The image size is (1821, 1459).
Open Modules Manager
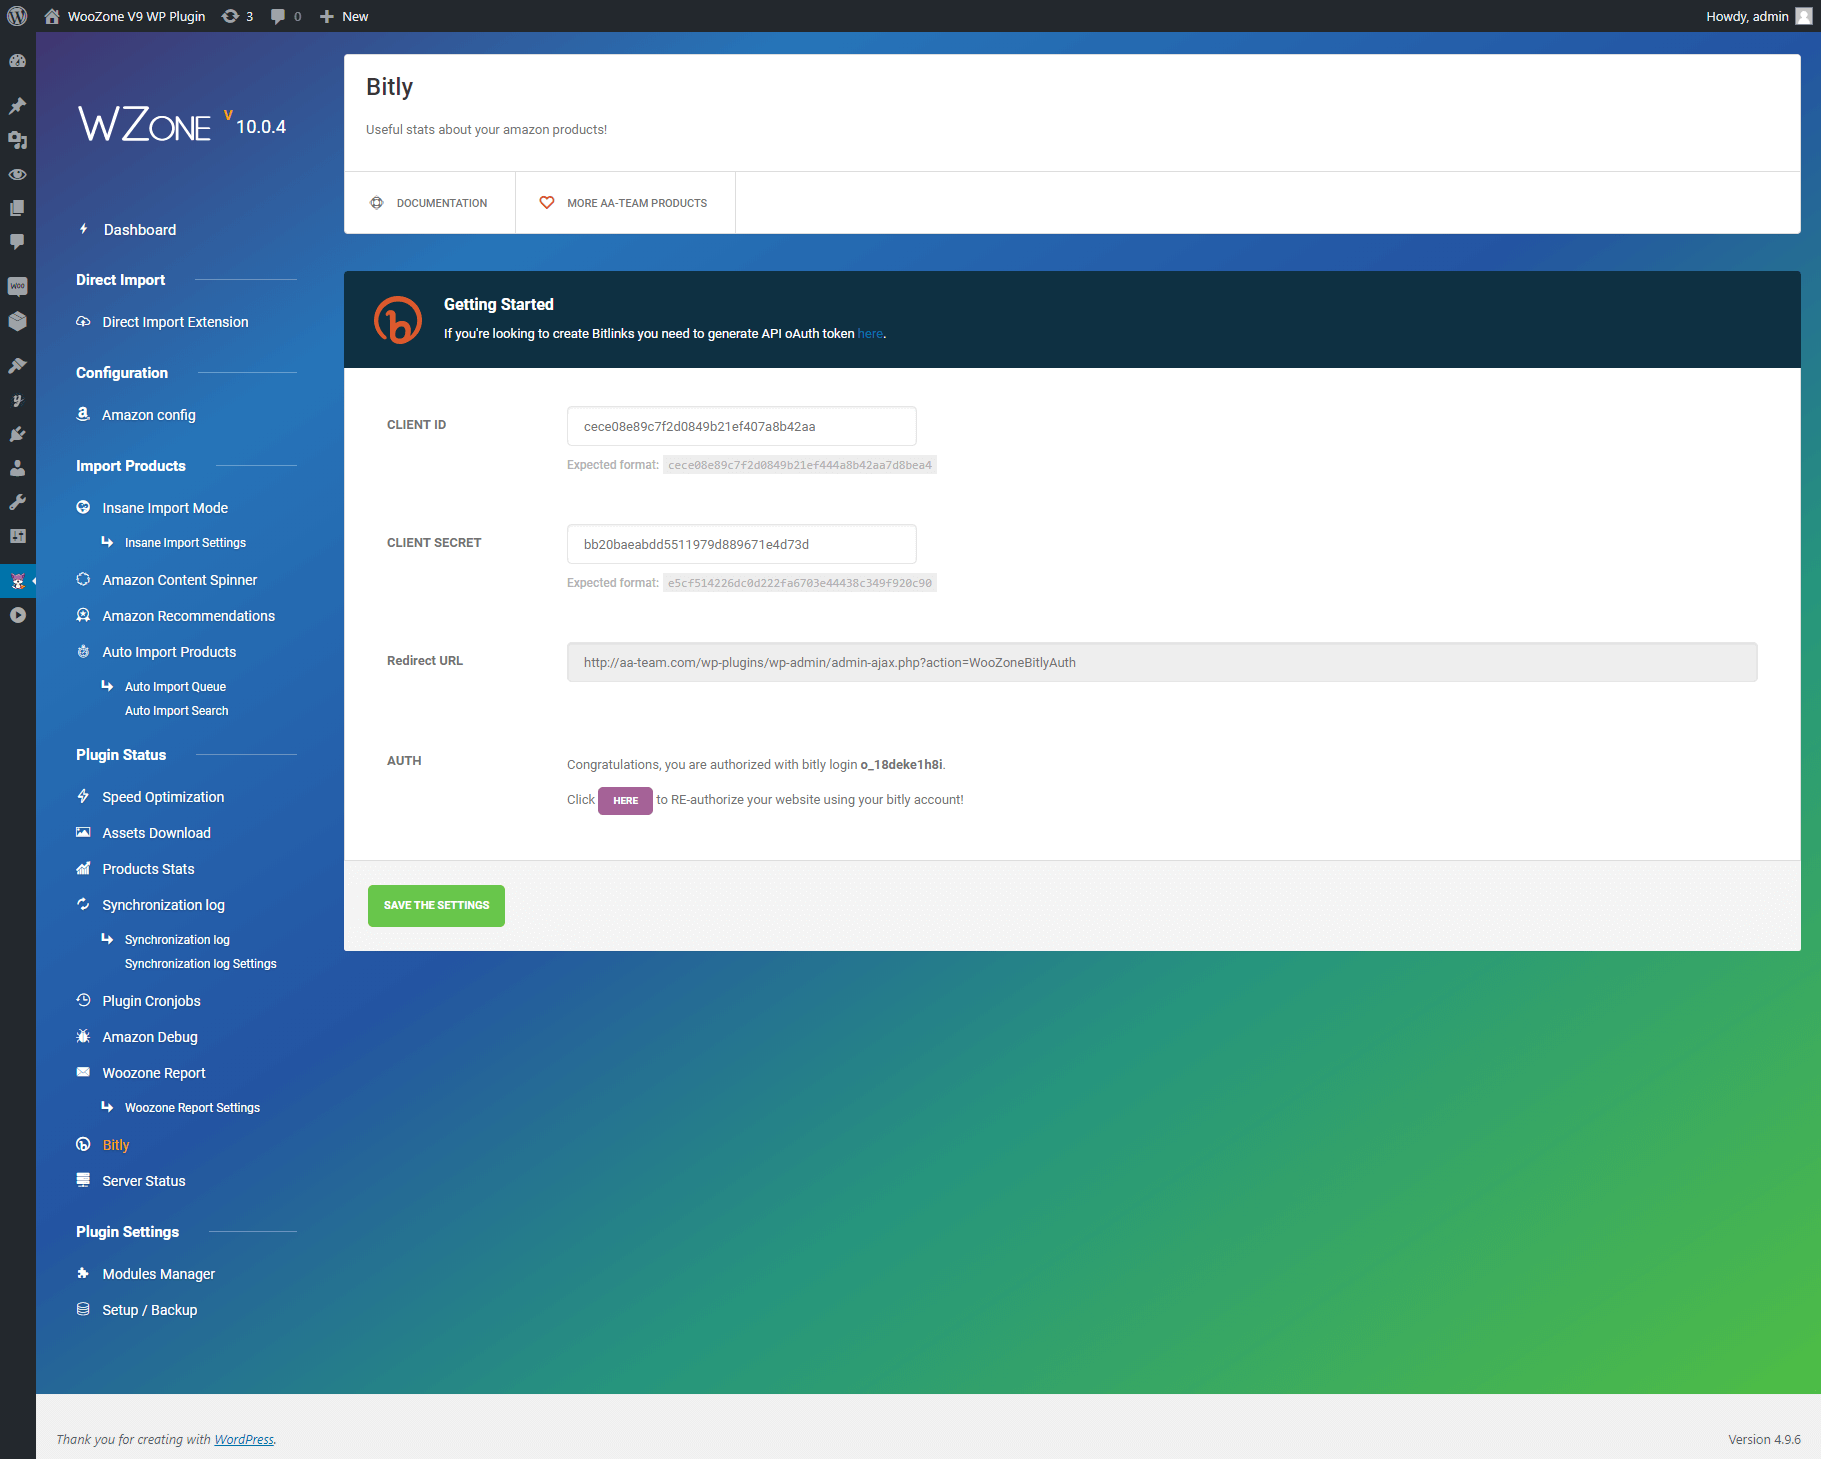(x=158, y=1274)
